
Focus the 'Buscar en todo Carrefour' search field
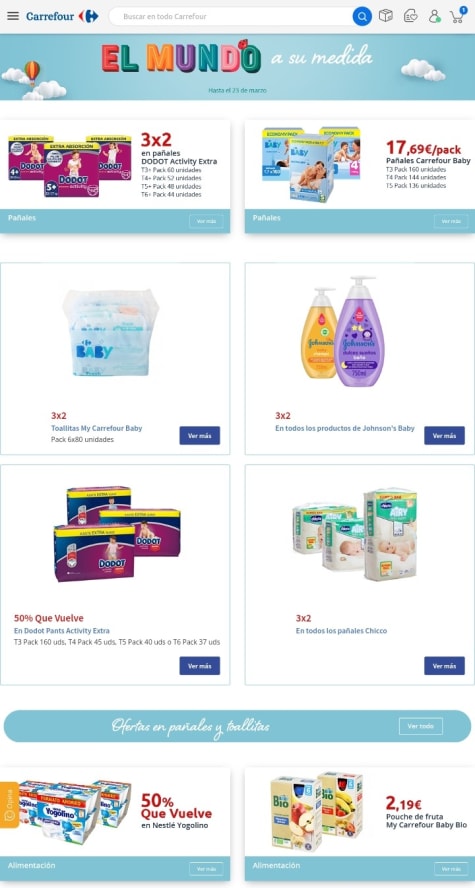[x=230, y=16]
